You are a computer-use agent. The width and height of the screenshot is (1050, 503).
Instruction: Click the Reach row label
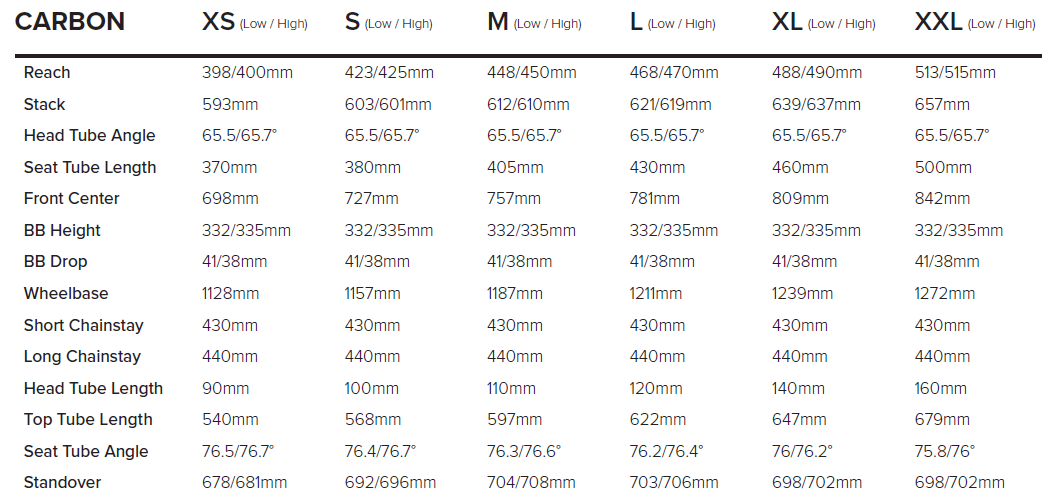pyautogui.click(x=47, y=72)
